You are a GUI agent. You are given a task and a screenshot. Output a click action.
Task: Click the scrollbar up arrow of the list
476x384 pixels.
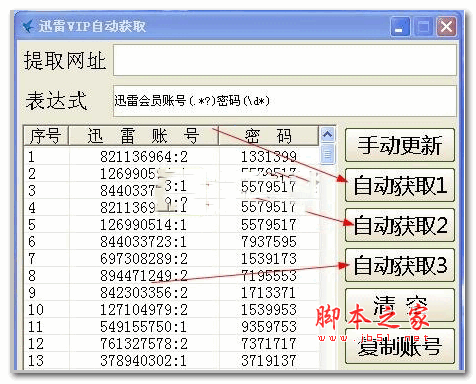tap(327, 134)
